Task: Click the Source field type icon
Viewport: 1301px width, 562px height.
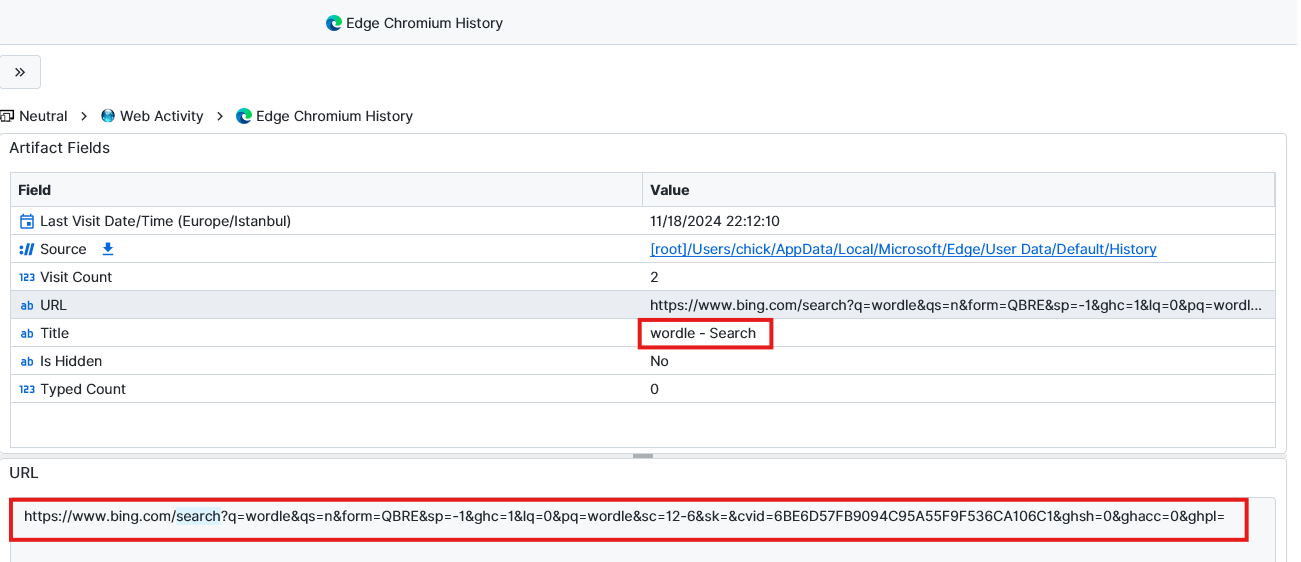Action: point(27,249)
